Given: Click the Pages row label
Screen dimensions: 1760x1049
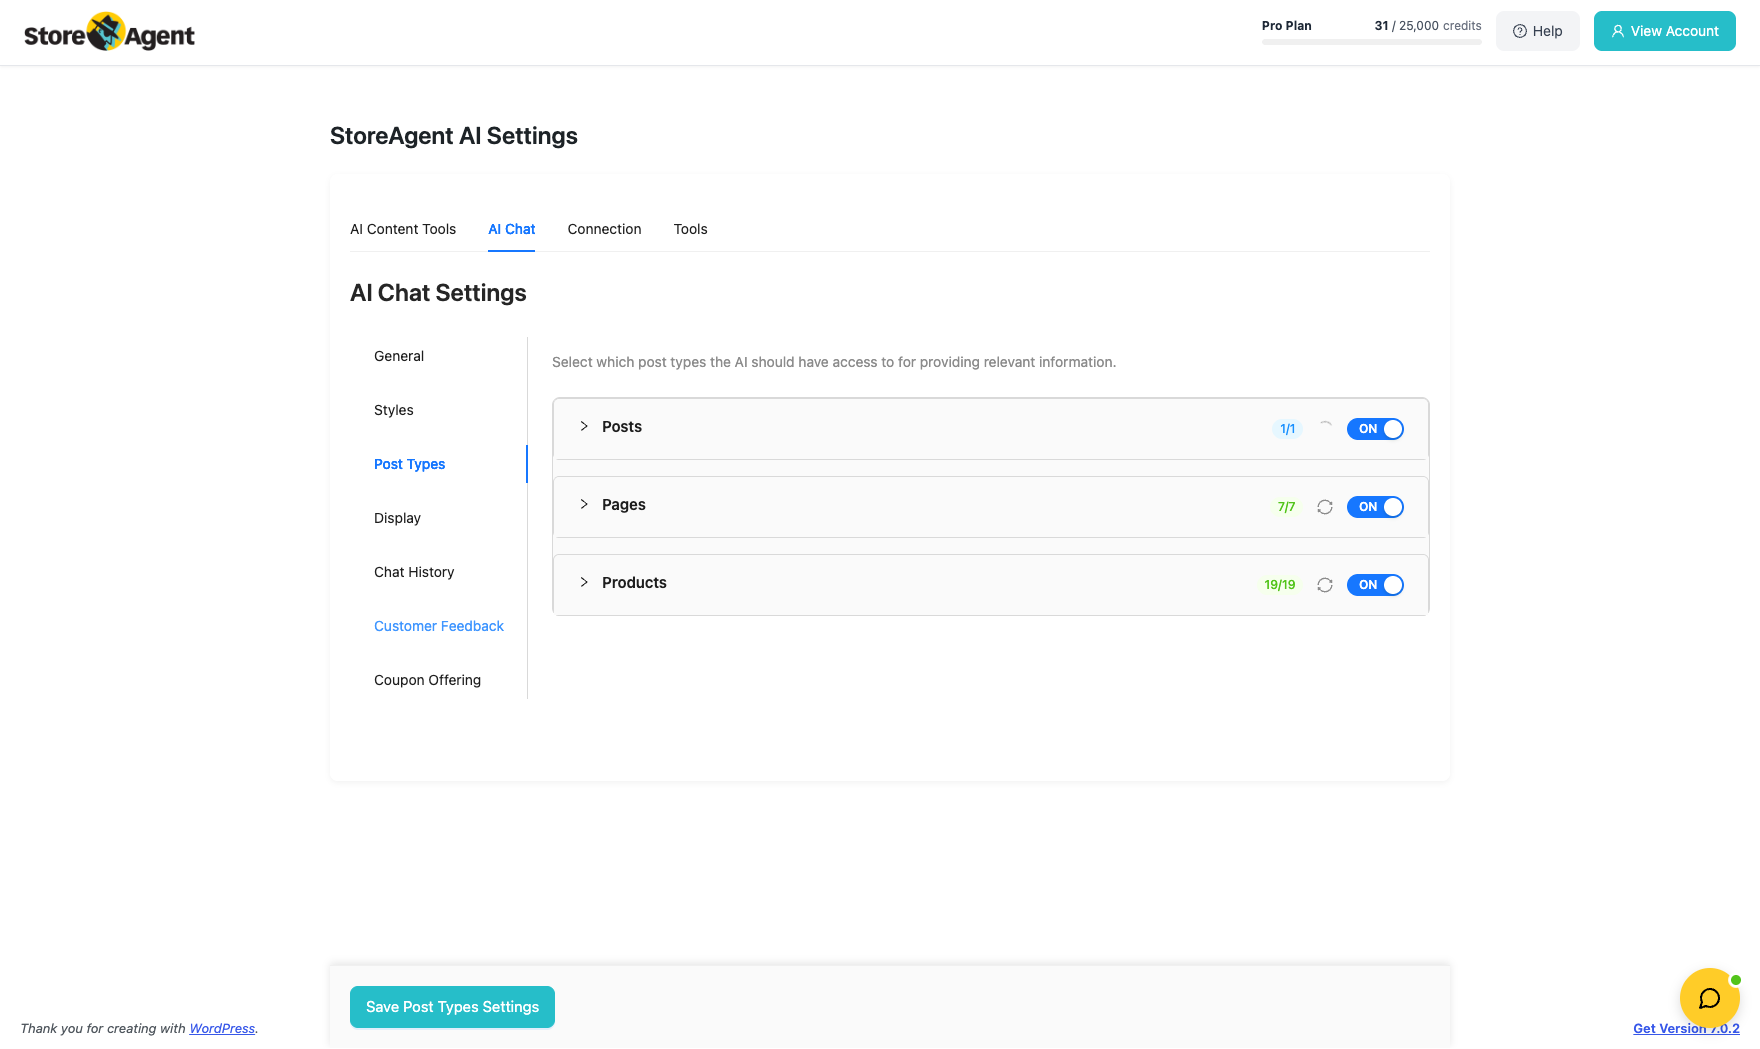Looking at the screenshot, I should click(624, 505).
